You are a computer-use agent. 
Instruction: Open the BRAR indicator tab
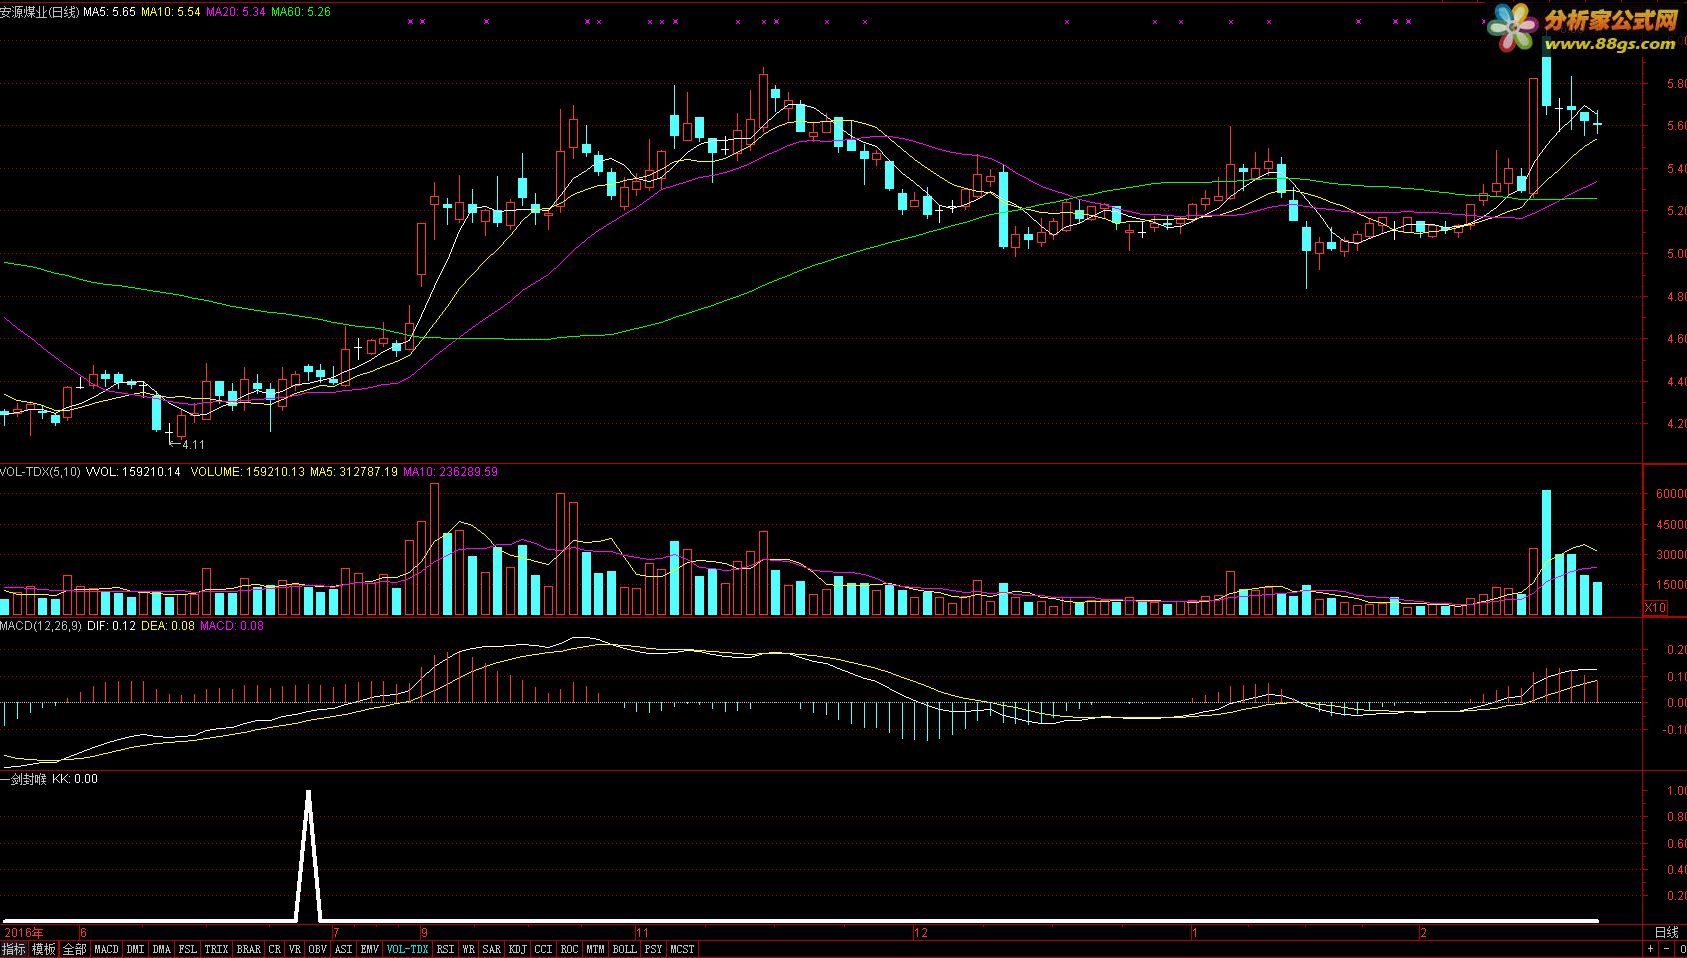click(249, 949)
